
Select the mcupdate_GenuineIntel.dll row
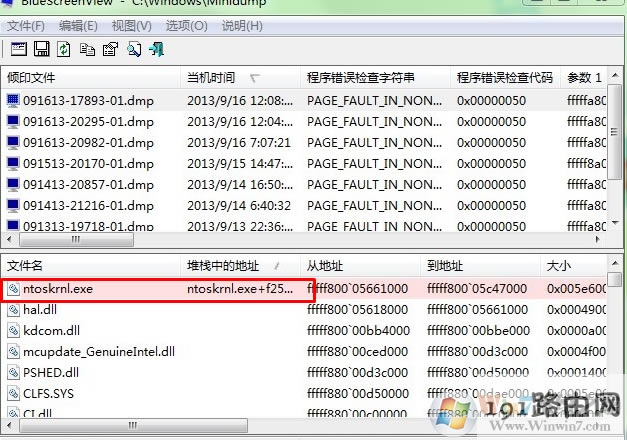(304, 352)
